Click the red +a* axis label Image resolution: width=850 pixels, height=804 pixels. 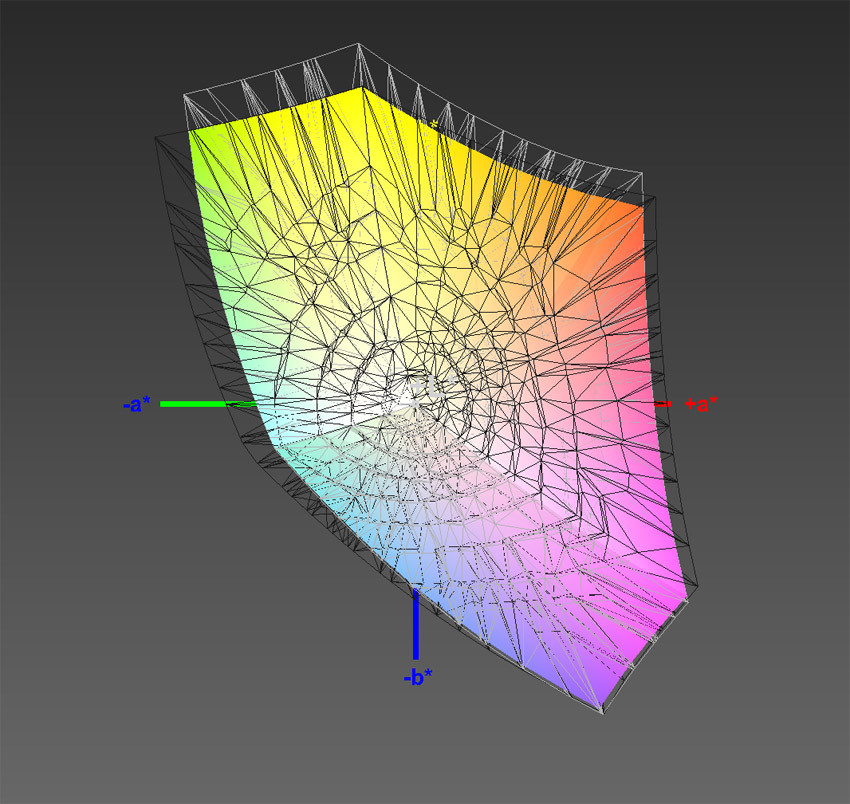coord(701,404)
